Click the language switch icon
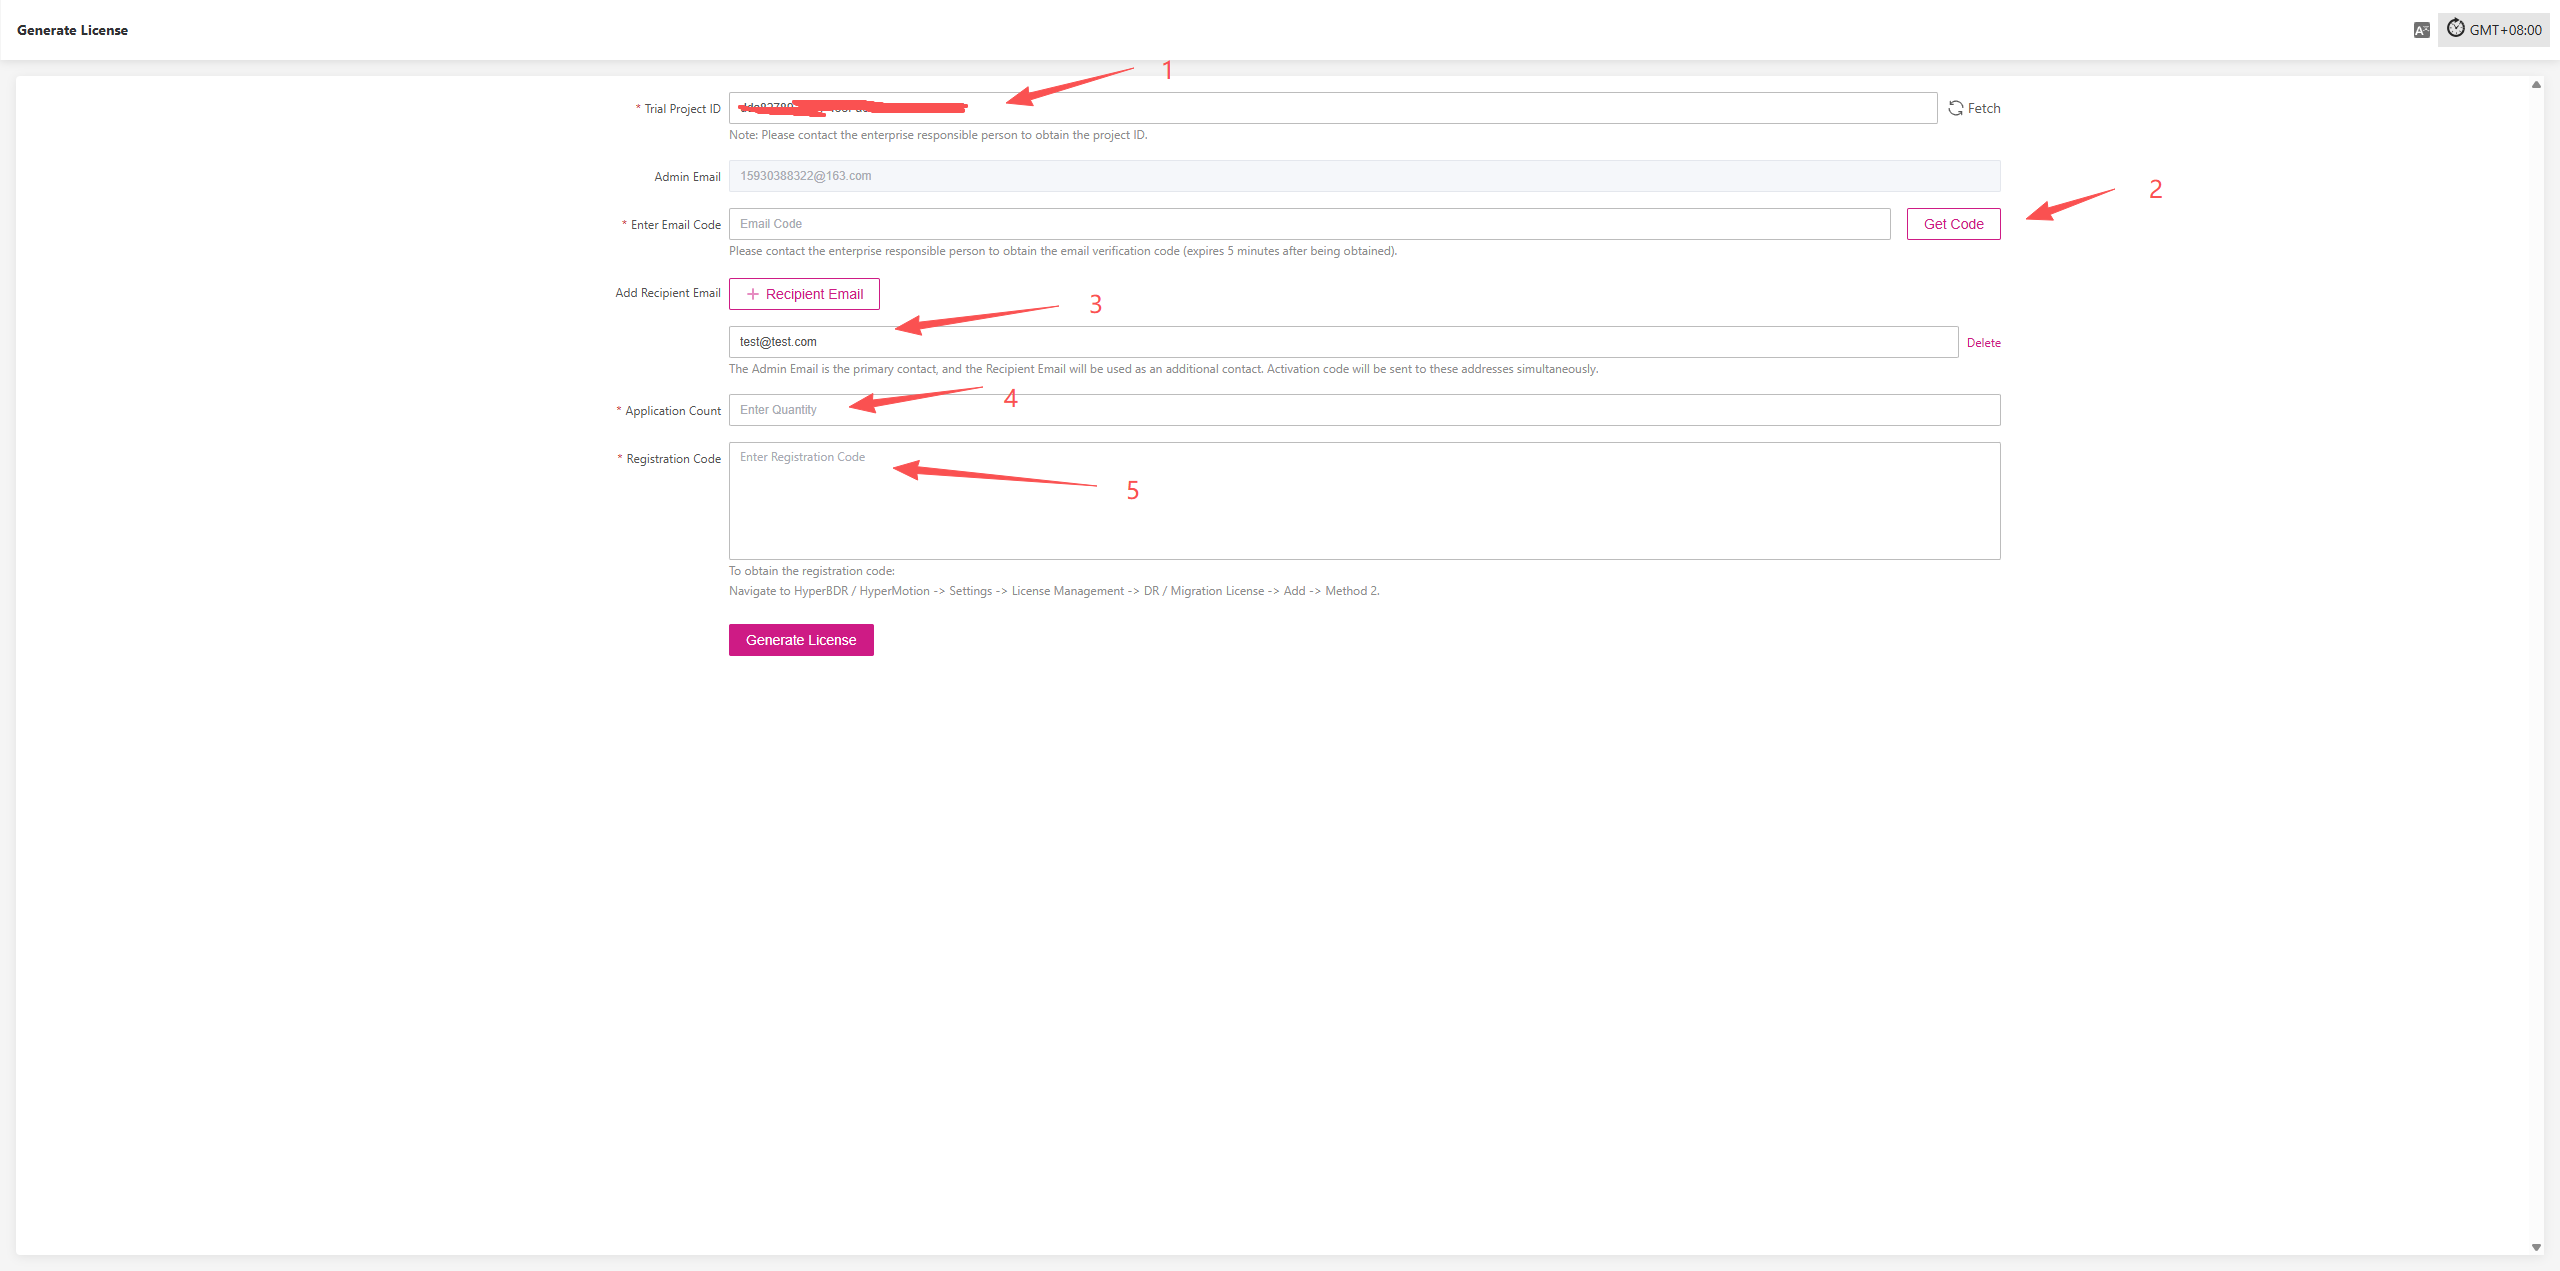Viewport: 2560px width, 1271px height. 2421,30
